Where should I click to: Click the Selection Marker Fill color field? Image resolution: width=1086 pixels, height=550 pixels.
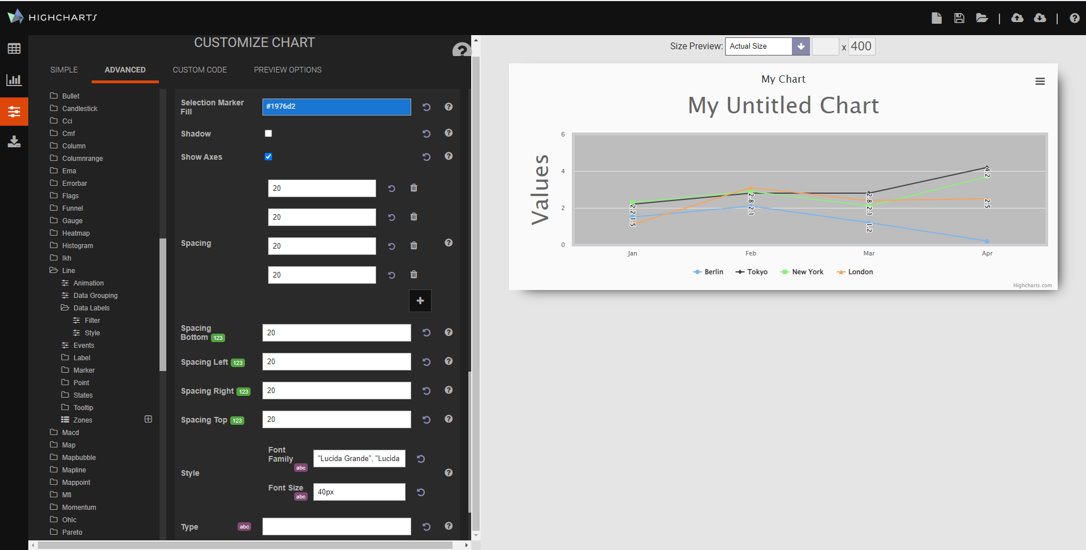pos(337,107)
